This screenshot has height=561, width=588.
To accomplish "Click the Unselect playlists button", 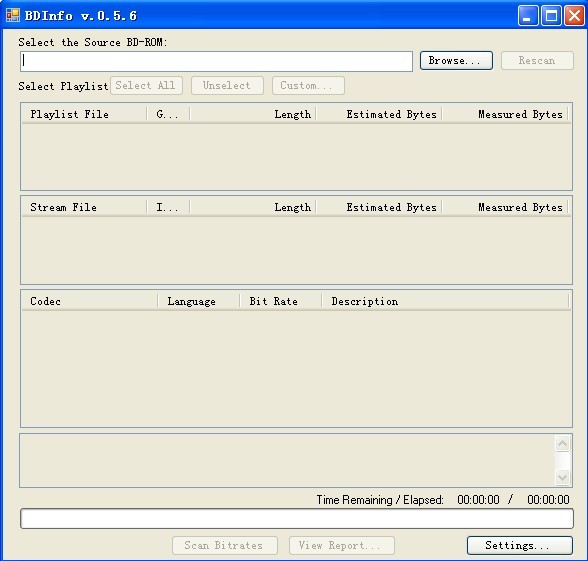I will [x=227, y=86].
